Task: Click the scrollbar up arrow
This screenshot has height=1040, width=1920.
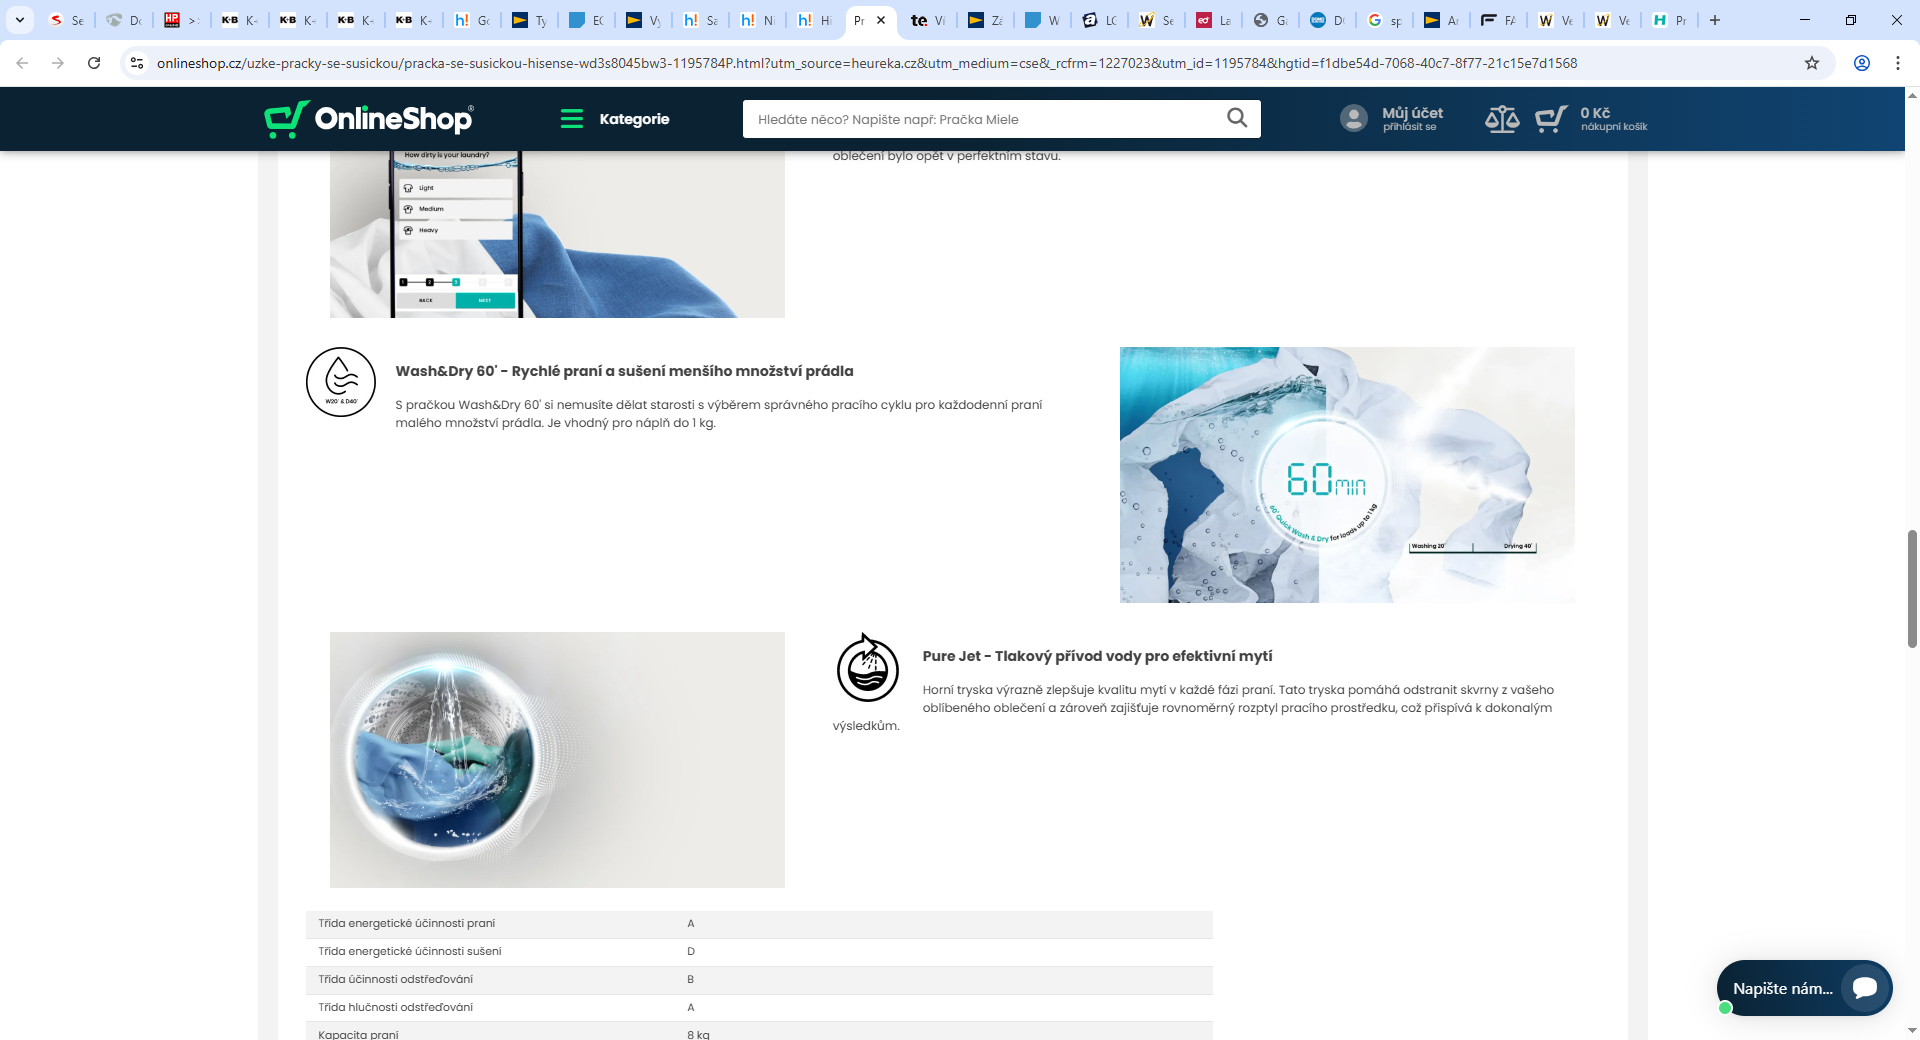Action: coord(1912,96)
